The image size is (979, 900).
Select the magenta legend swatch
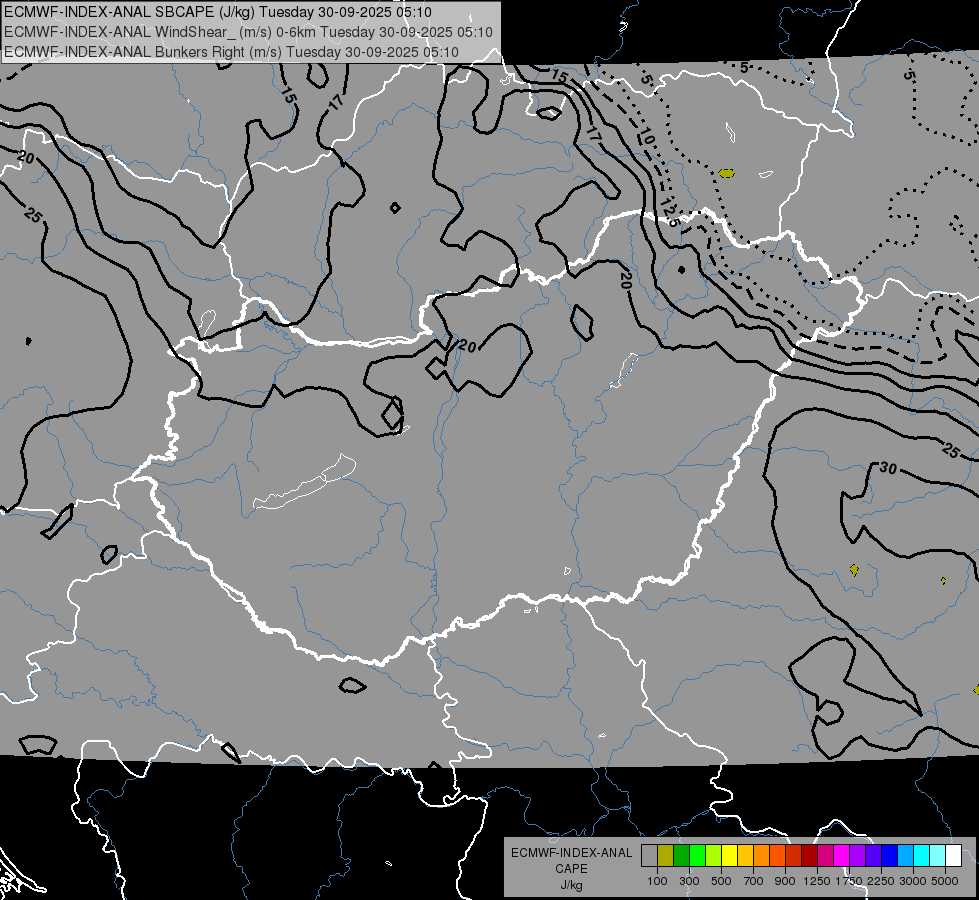[841, 856]
